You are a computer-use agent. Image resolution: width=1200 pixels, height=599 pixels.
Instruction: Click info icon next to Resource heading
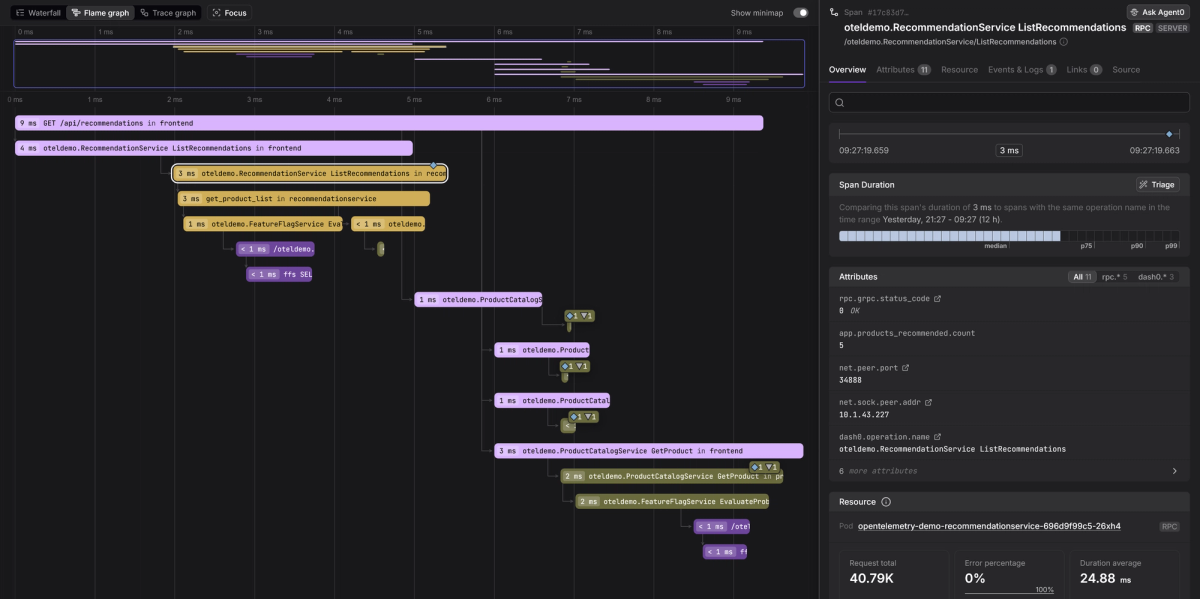tap(886, 502)
